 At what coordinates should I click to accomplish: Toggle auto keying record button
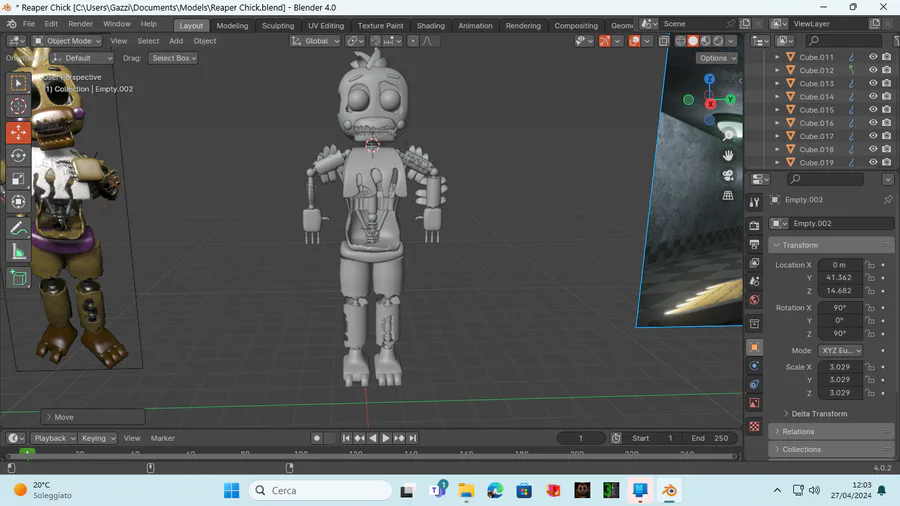click(x=317, y=438)
